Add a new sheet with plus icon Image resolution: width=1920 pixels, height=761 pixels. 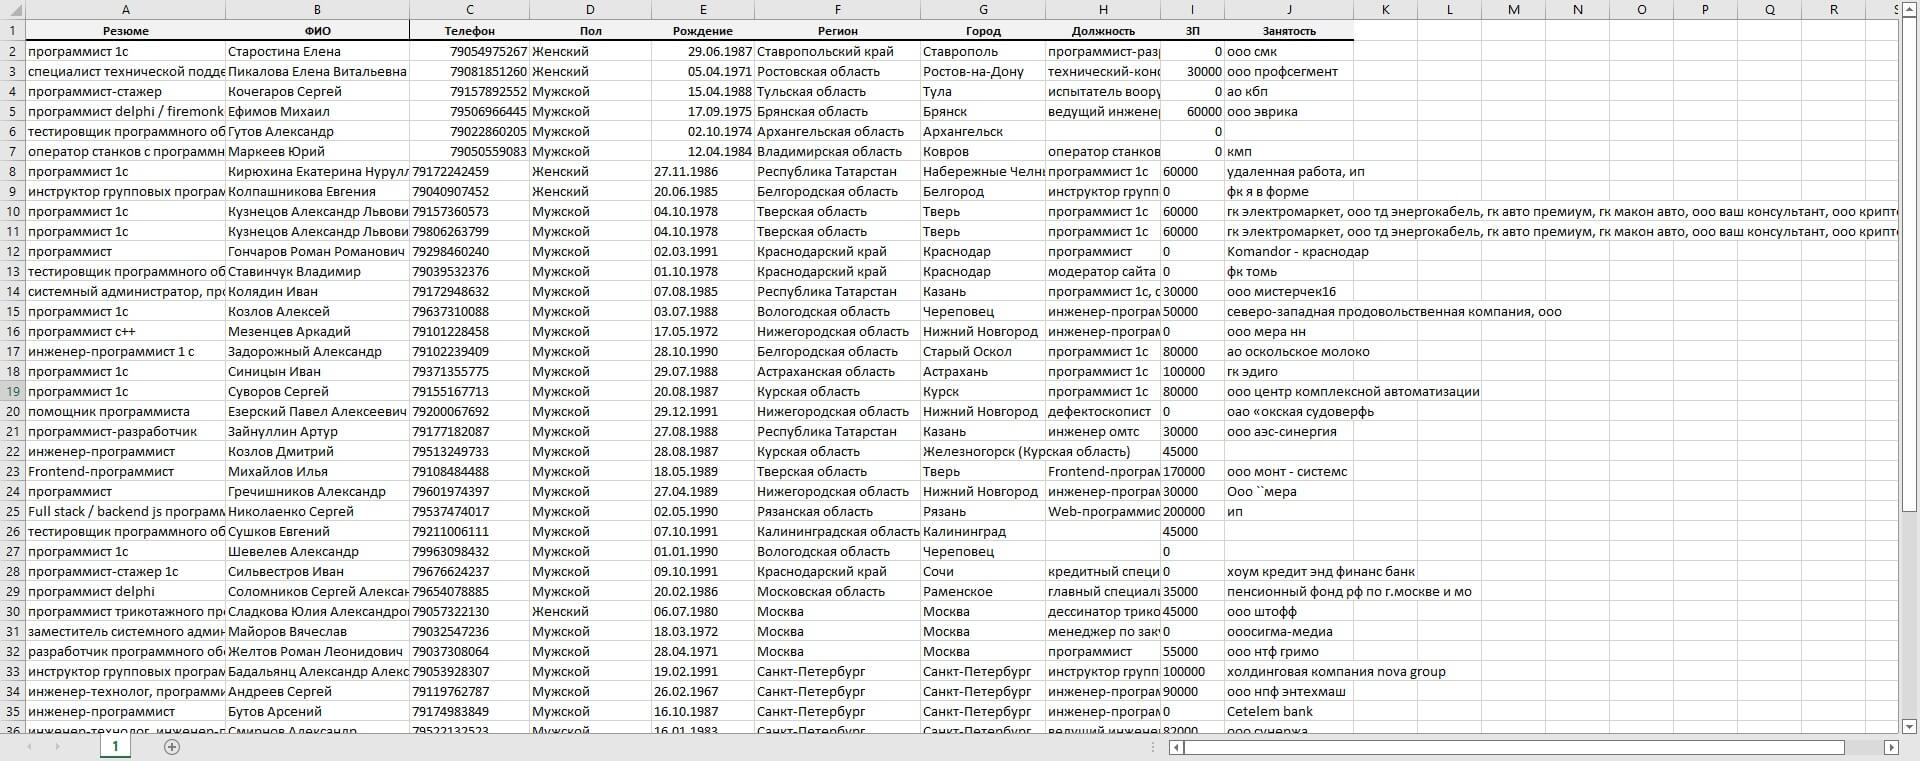click(x=172, y=747)
